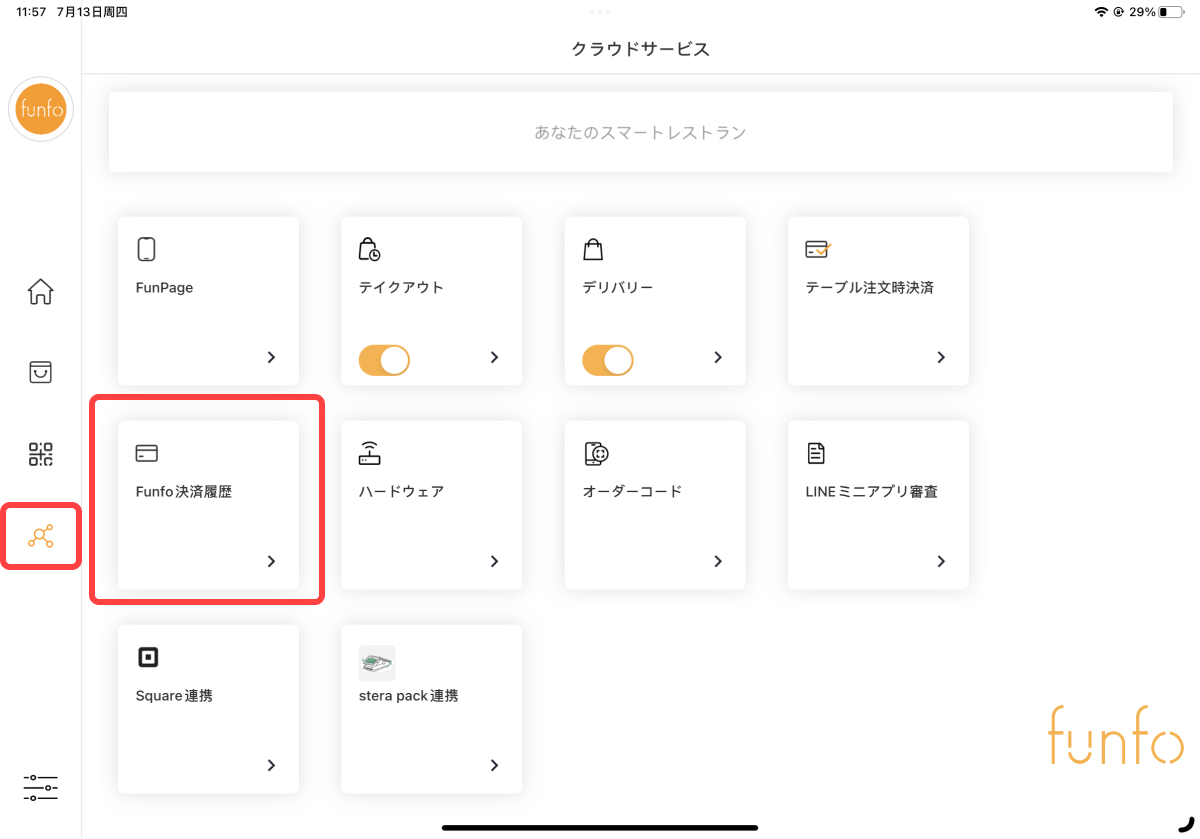The height and width of the screenshot is (839, 1200).
Task: Click the デリバリー card label
Action: (617, 287)
